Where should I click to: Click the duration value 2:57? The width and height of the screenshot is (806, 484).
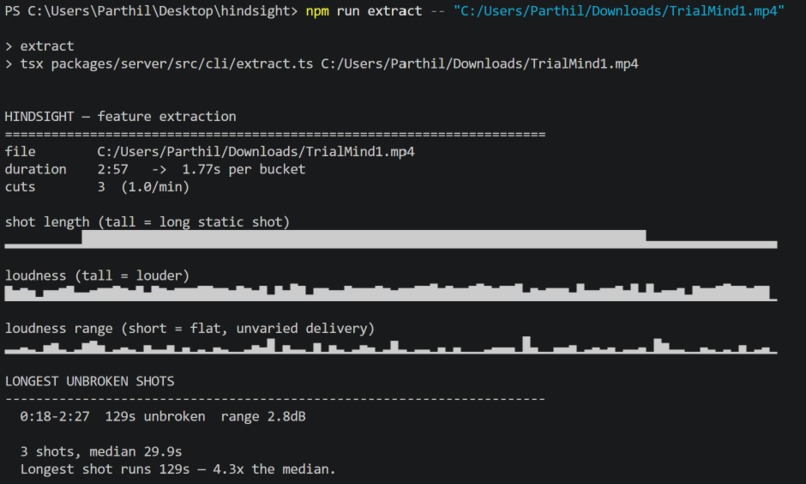113,170
